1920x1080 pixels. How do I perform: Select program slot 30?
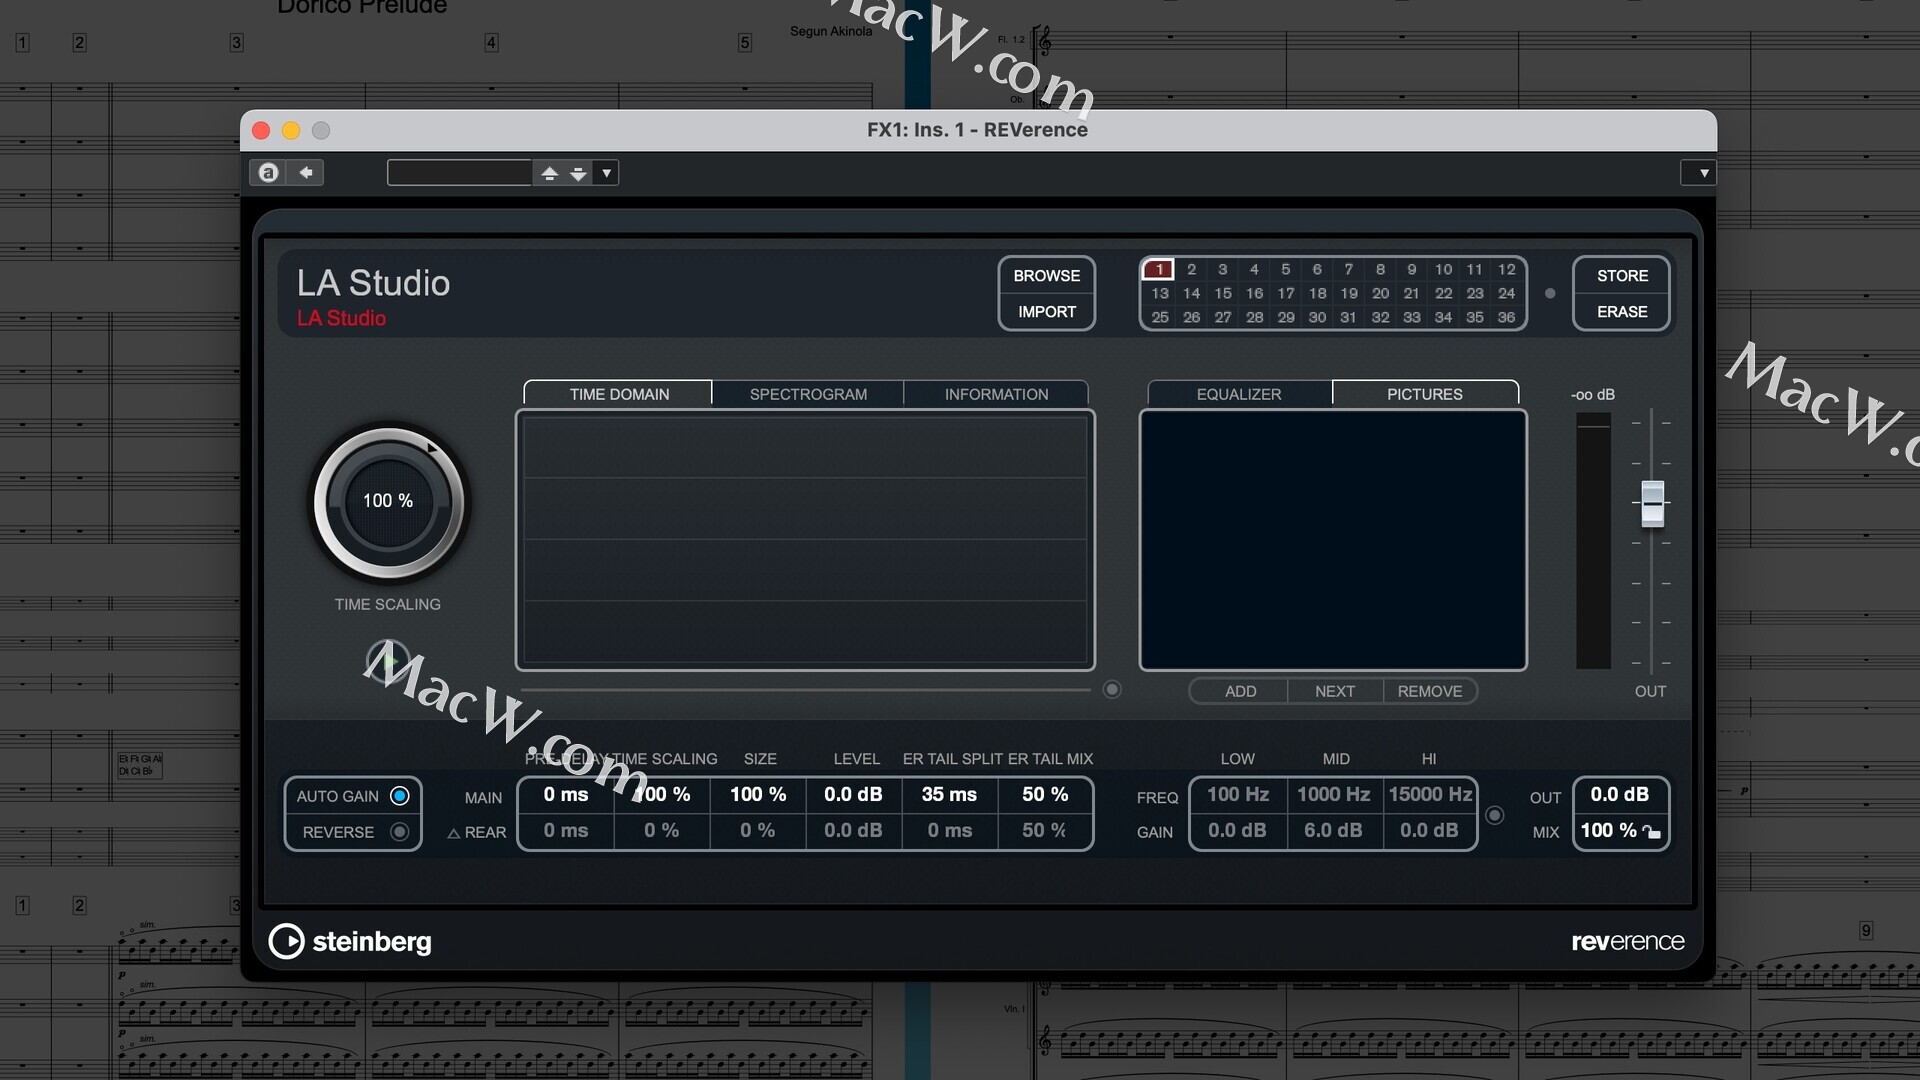tap(1317, 317)
